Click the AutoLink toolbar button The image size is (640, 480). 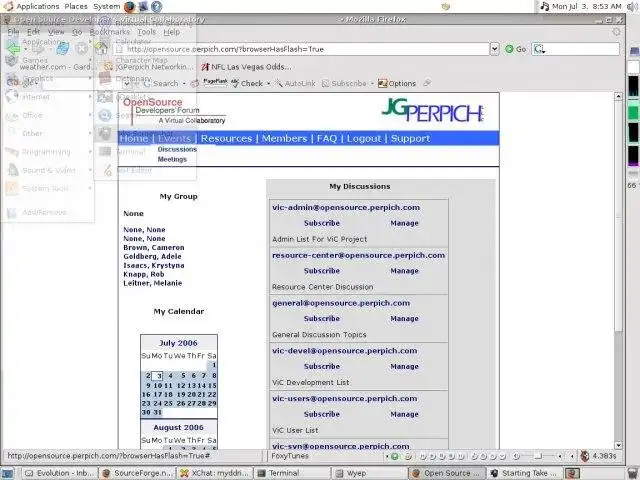click(x=296, y=83)
